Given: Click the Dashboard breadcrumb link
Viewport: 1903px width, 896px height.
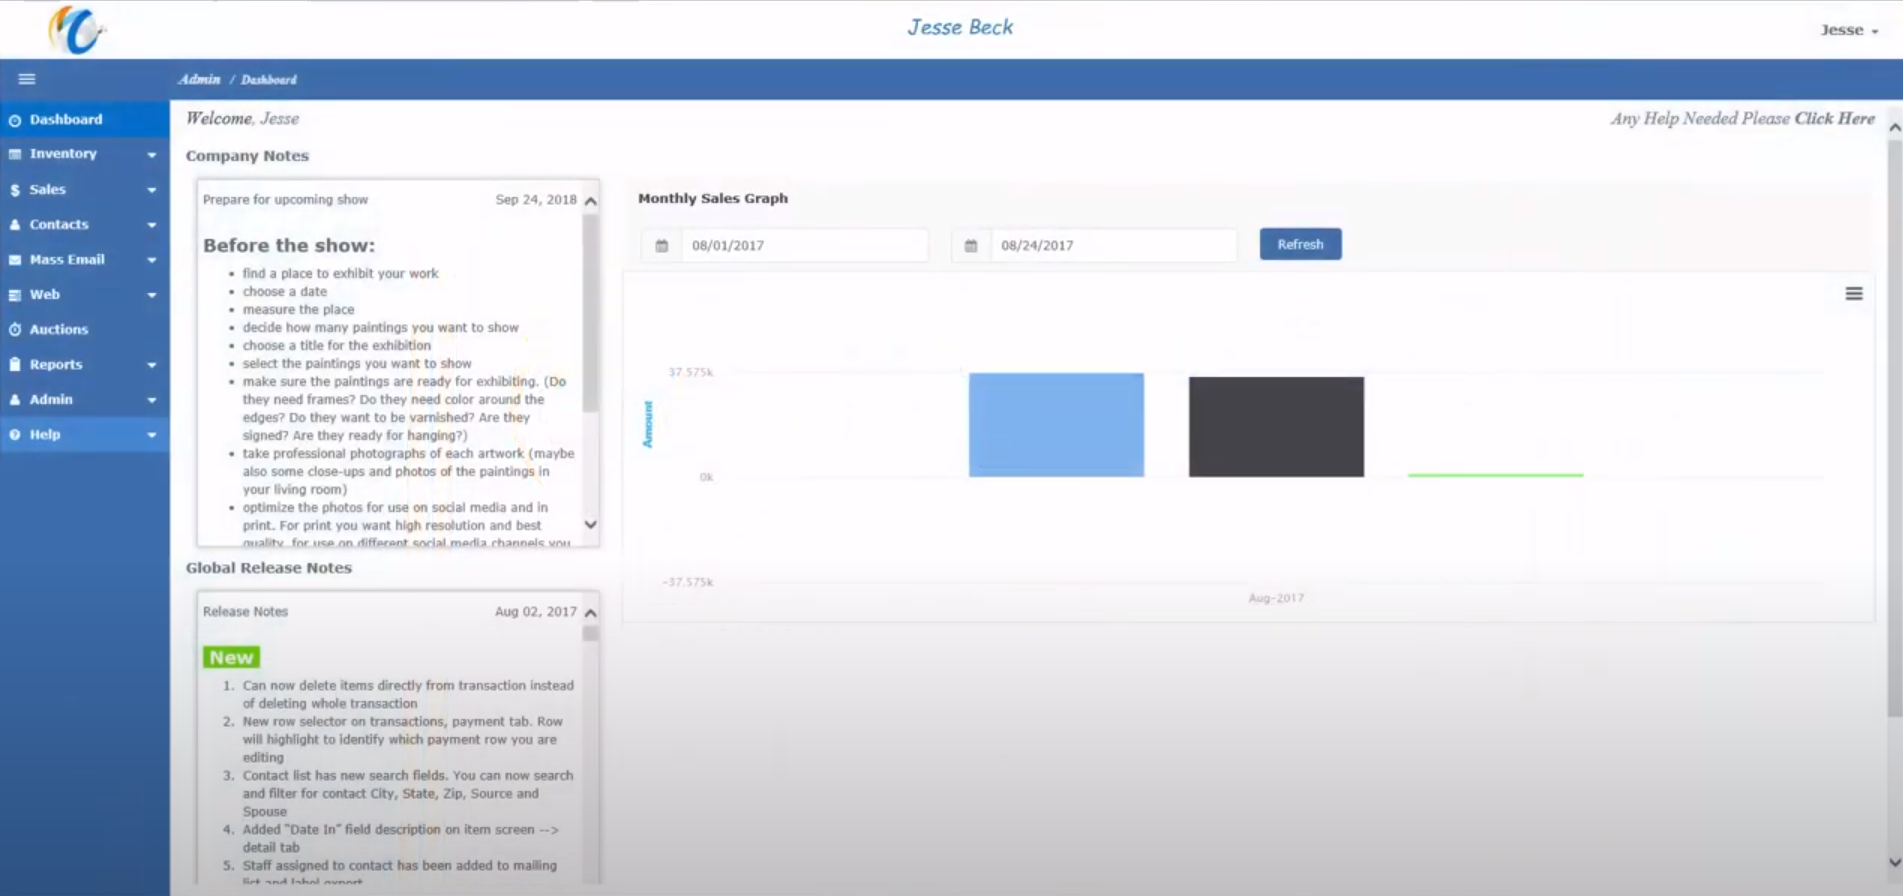Looking at the screenshot, I should pyautogui.click(x=269, y=79).
